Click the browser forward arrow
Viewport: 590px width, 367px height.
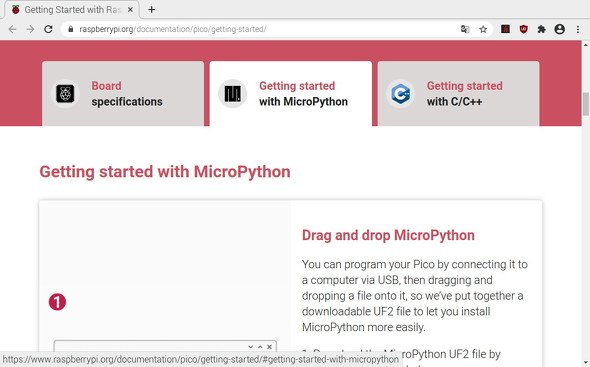pos(30,29)
